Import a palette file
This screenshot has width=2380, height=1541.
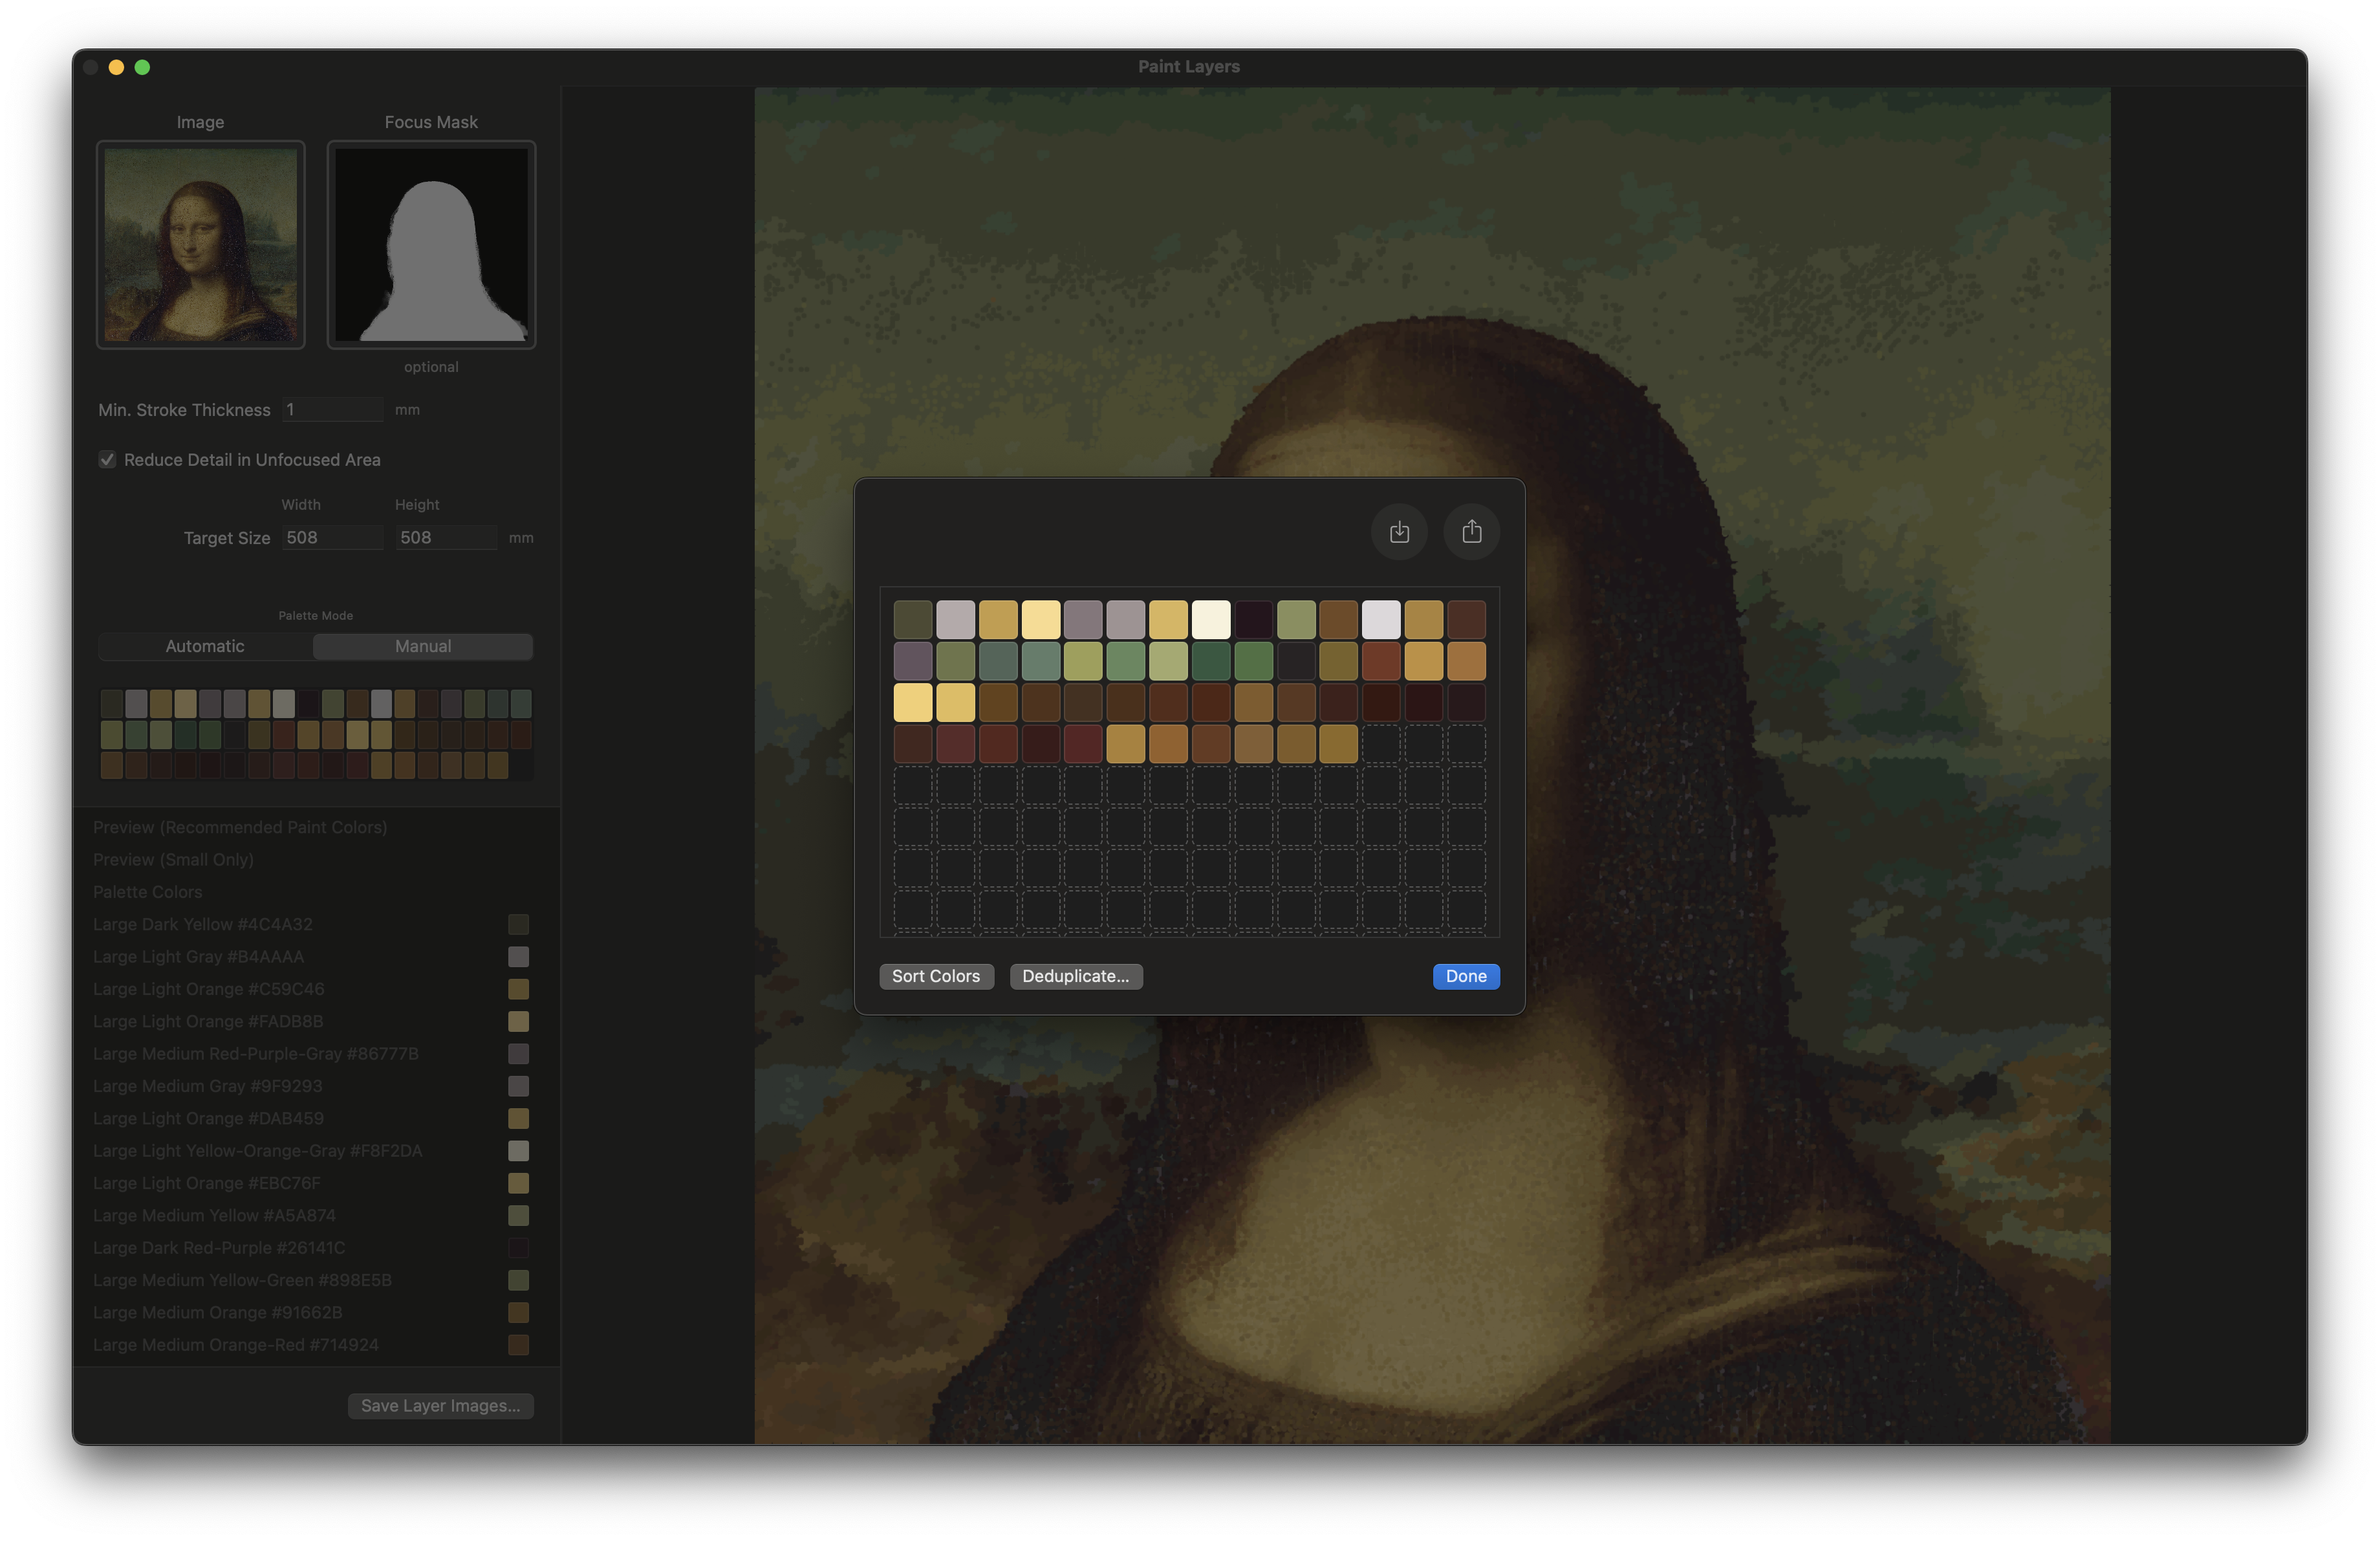pos(1399,532)
